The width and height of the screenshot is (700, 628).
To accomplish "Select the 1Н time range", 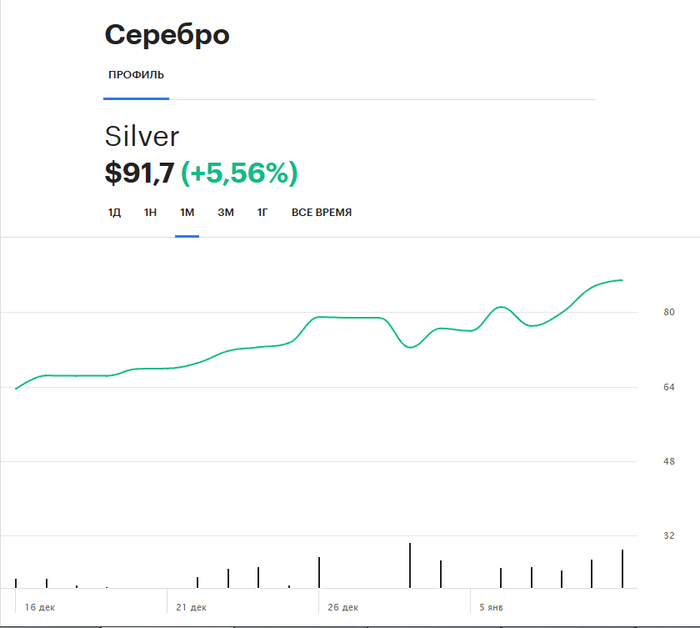I will (x=150, y=212).
